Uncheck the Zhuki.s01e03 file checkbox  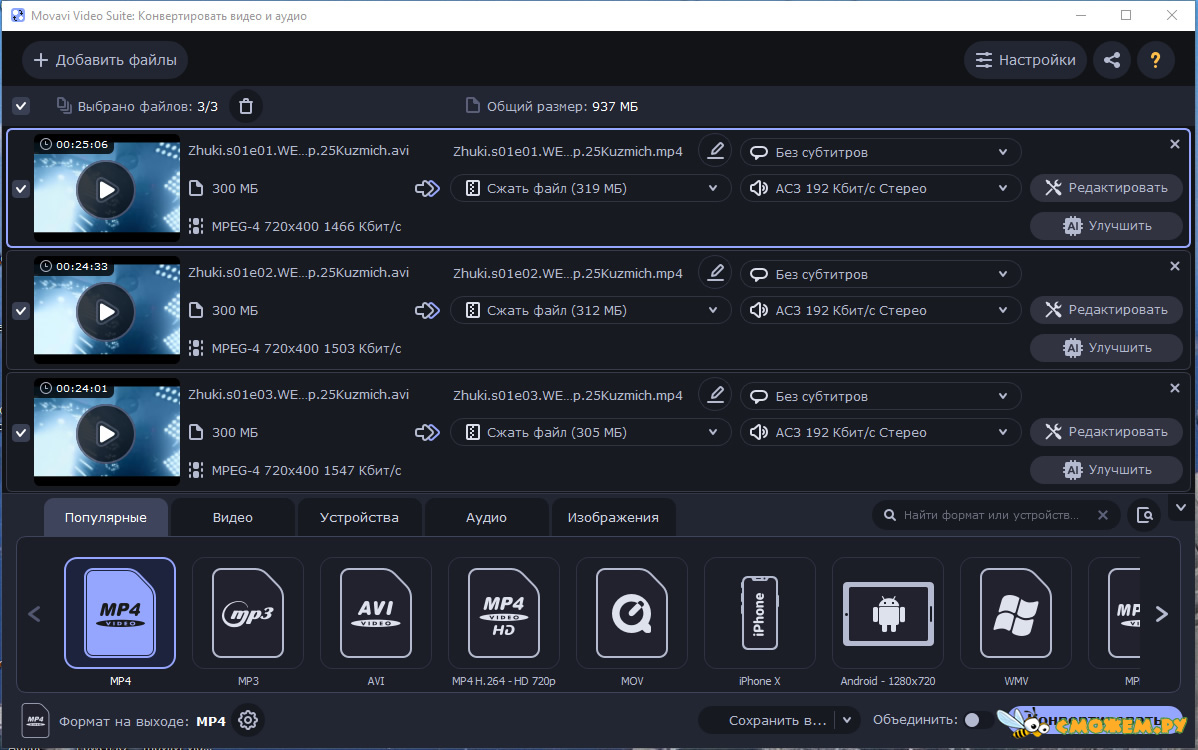(x=21, y=433)
